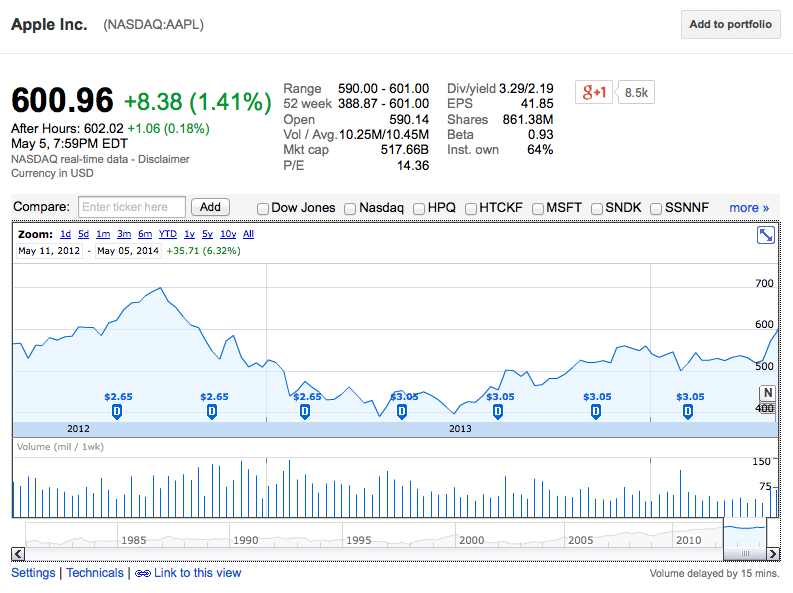Check the Nasdaq comparison box

pyautogui.click(x=350, y=208)
